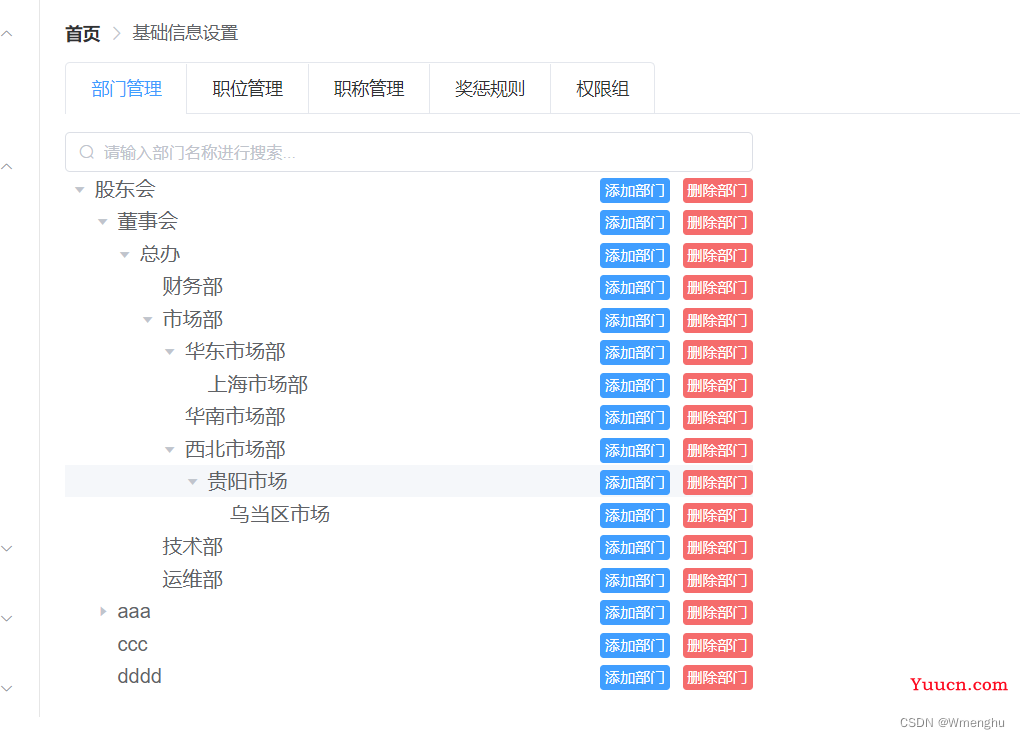Delete the 贵阳市场 department
Screen dimensions: 1020x739
(x=718, y=483)
